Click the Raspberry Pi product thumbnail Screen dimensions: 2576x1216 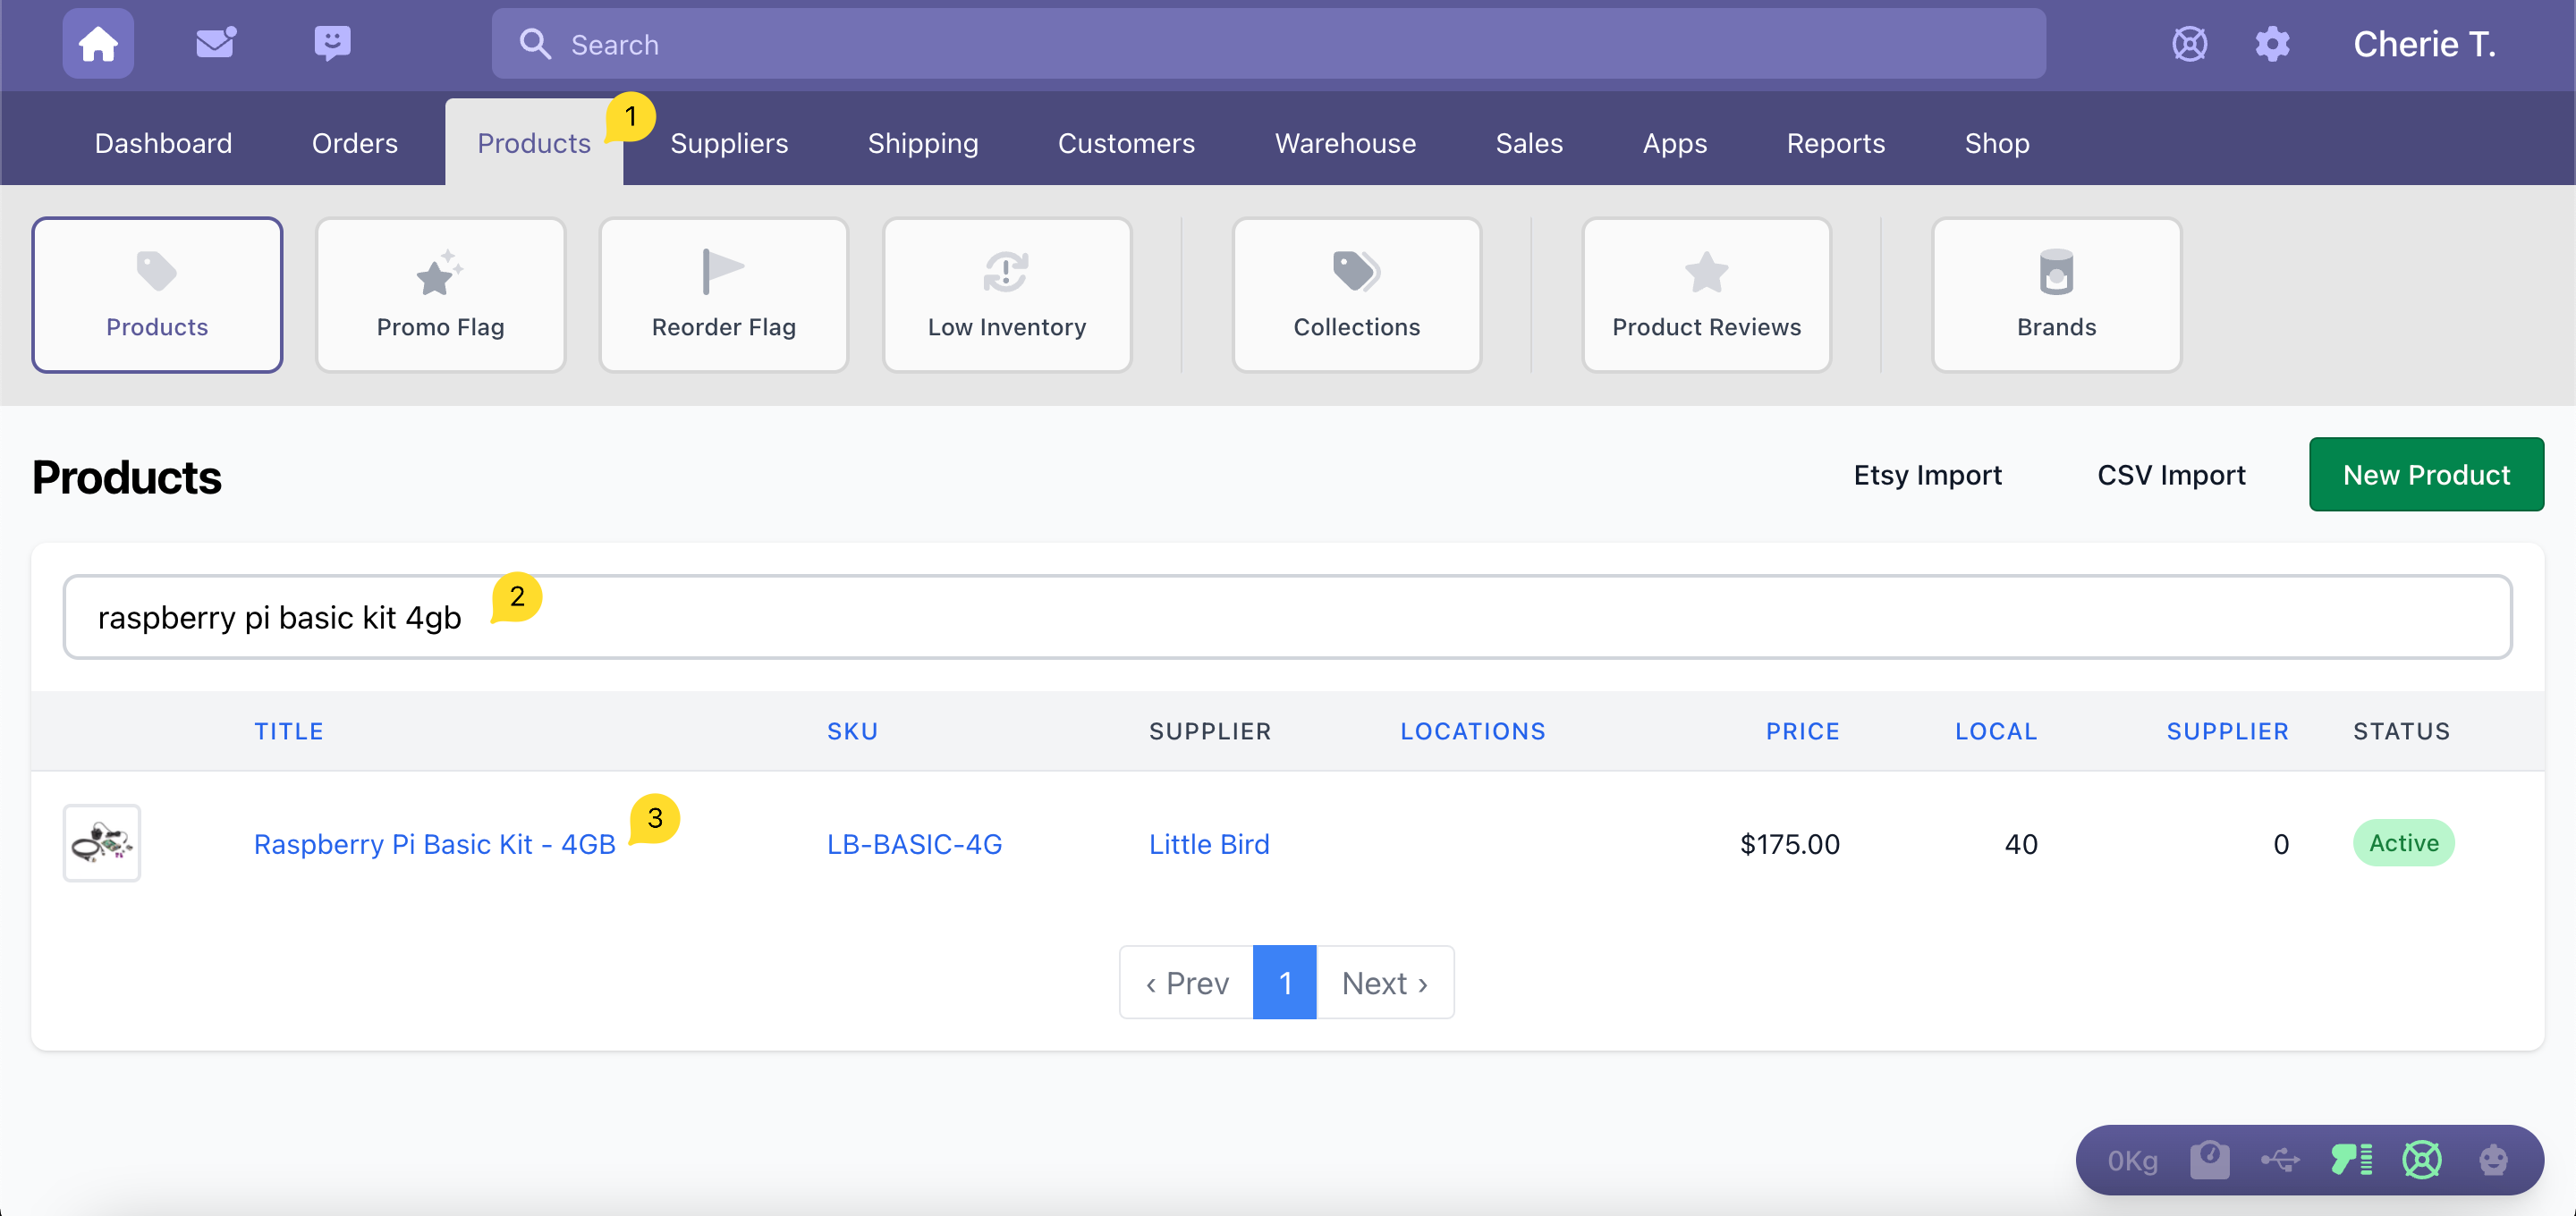(x=102, y=843)
